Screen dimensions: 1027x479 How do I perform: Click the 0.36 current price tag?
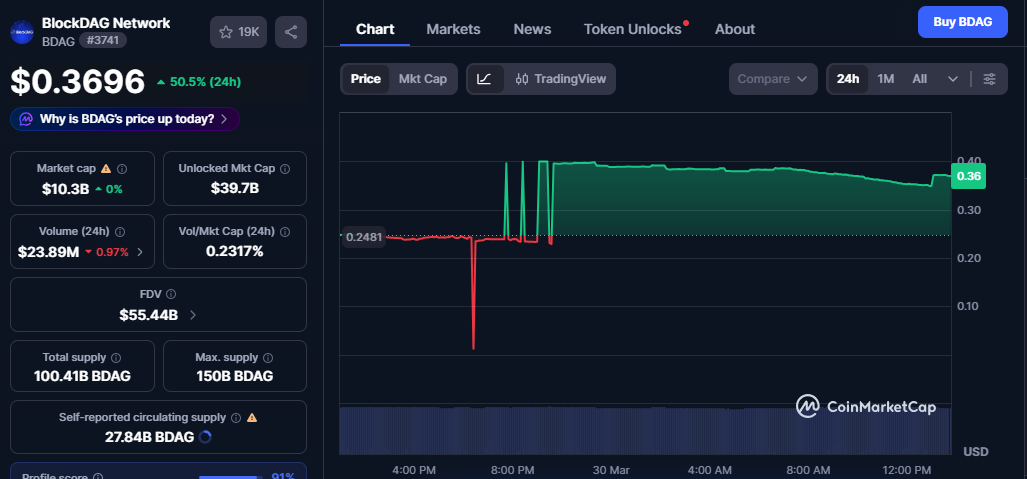point(968,176)
